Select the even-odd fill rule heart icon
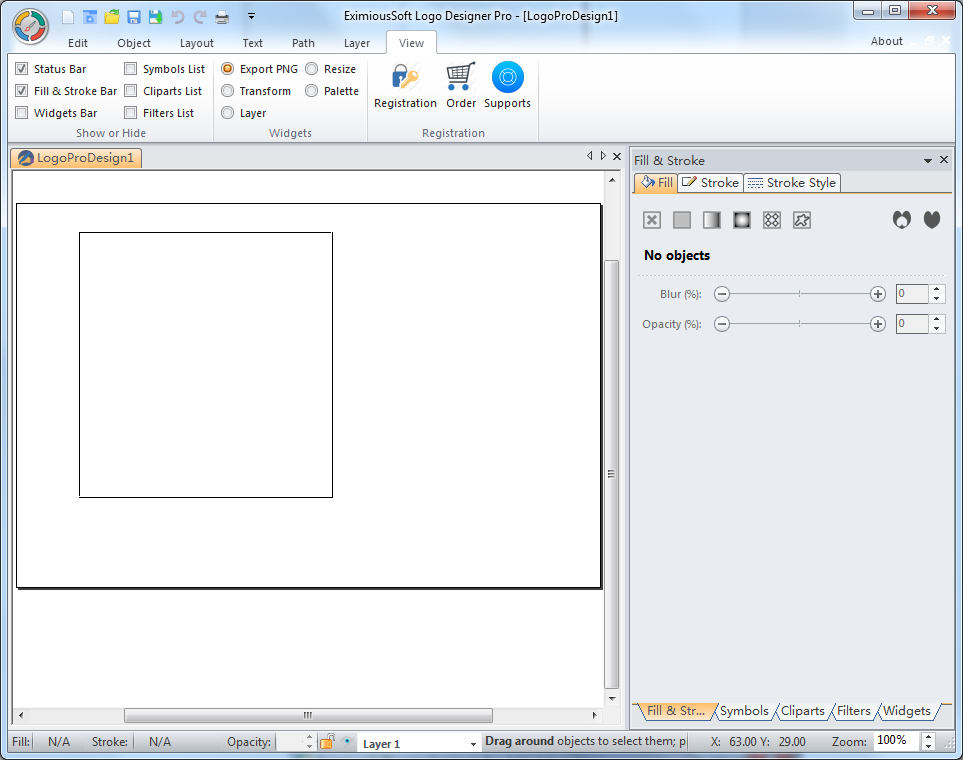Image resolution: width=963 pixels, height=760 pixels. coord(902,220)
